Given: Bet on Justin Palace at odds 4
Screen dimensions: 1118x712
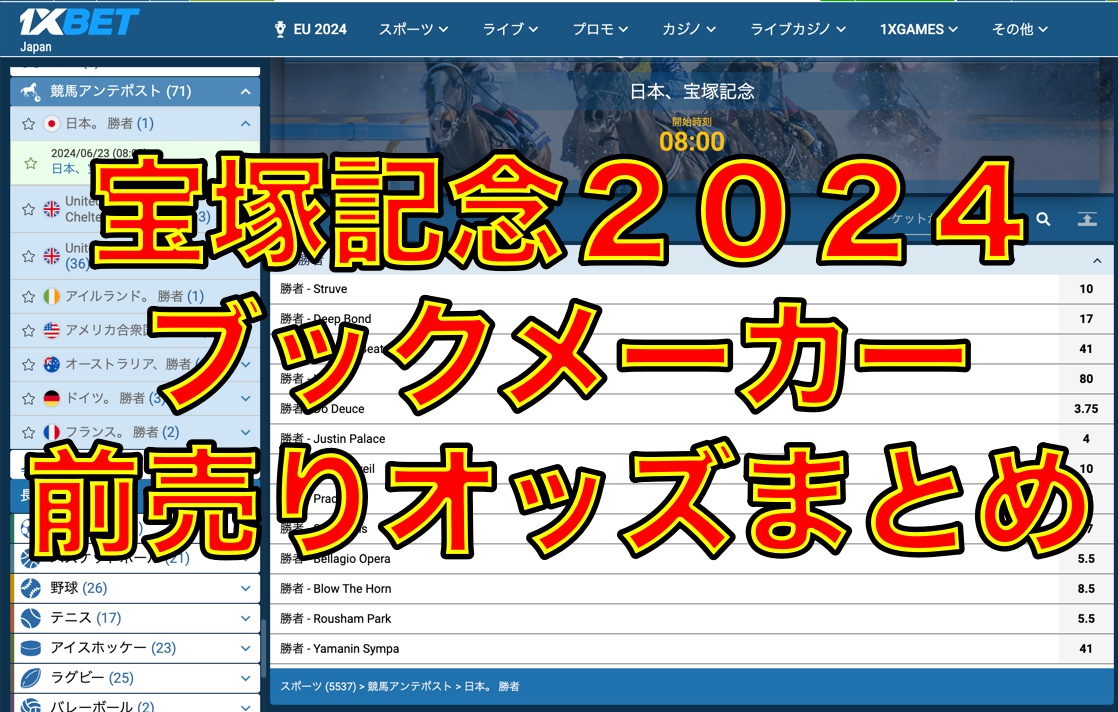Looking at the screenshot, I should click(1086, 438).
